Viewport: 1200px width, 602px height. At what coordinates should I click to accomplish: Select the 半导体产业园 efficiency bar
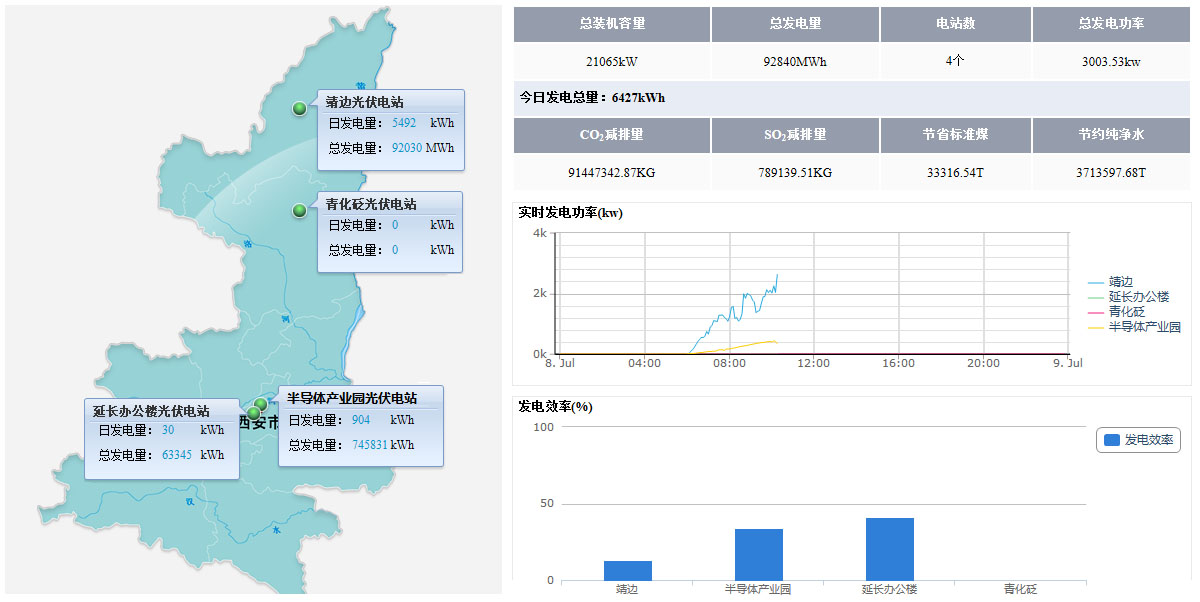click(x=758, y=555)
